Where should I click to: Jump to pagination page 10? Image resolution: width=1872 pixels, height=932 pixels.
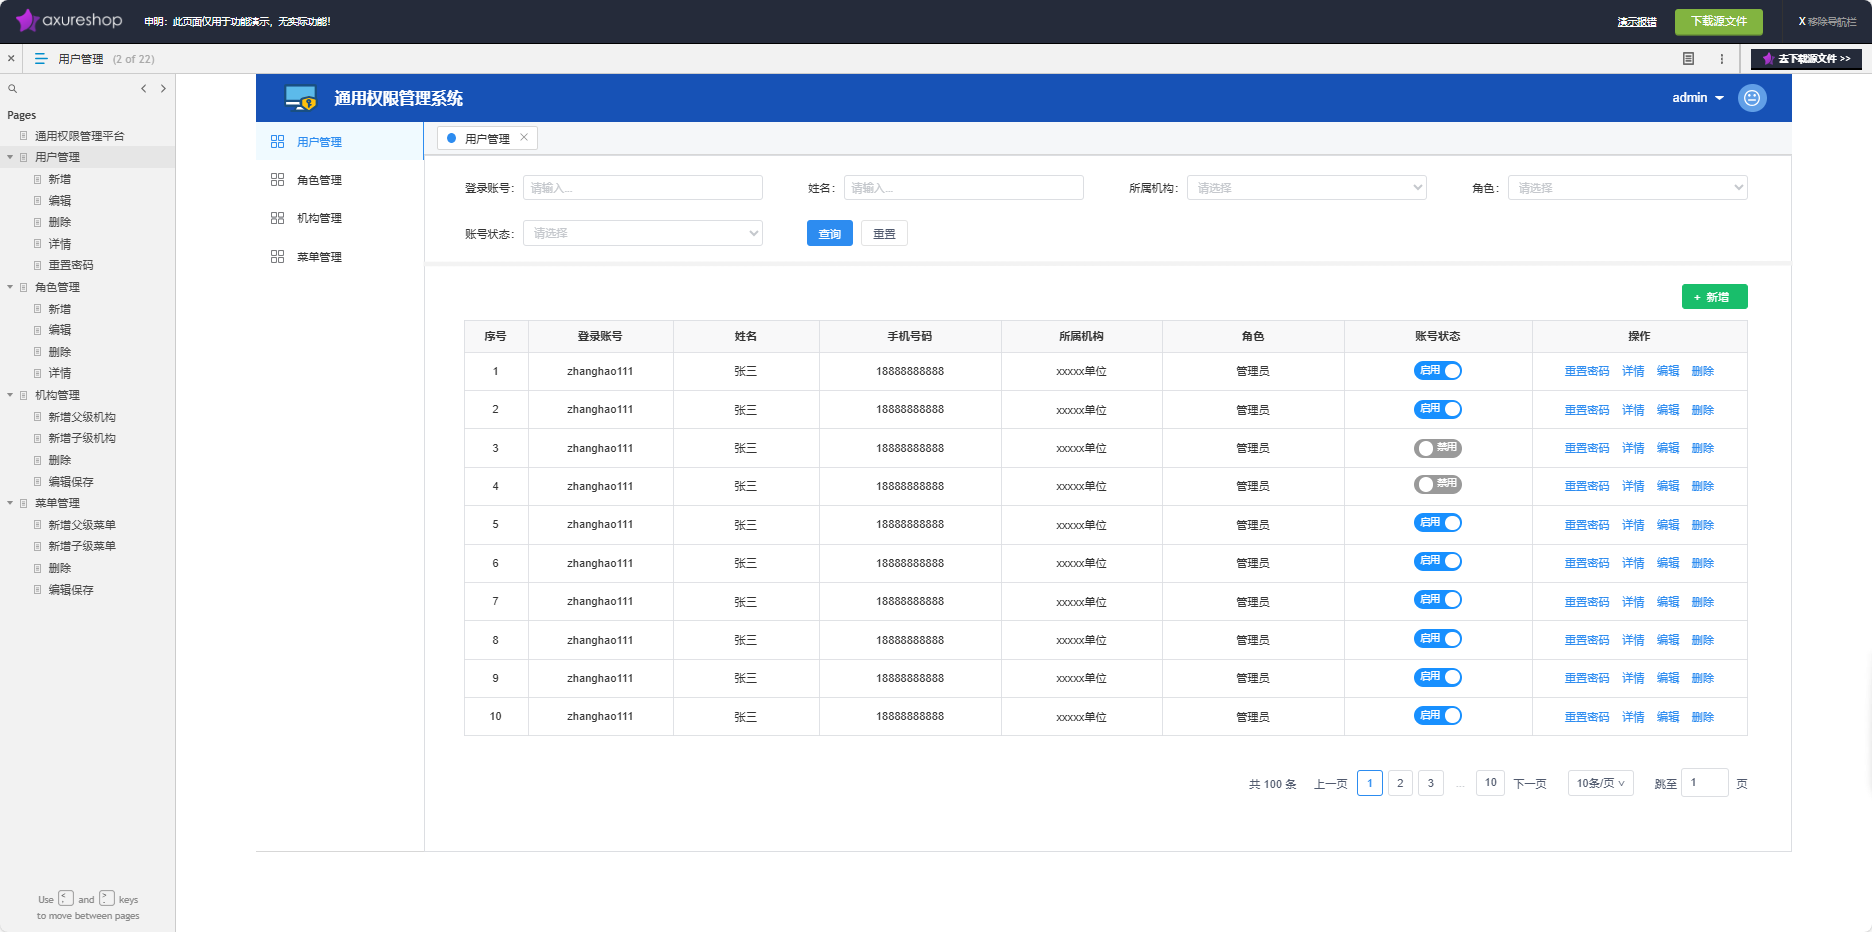click(1490, 783)
